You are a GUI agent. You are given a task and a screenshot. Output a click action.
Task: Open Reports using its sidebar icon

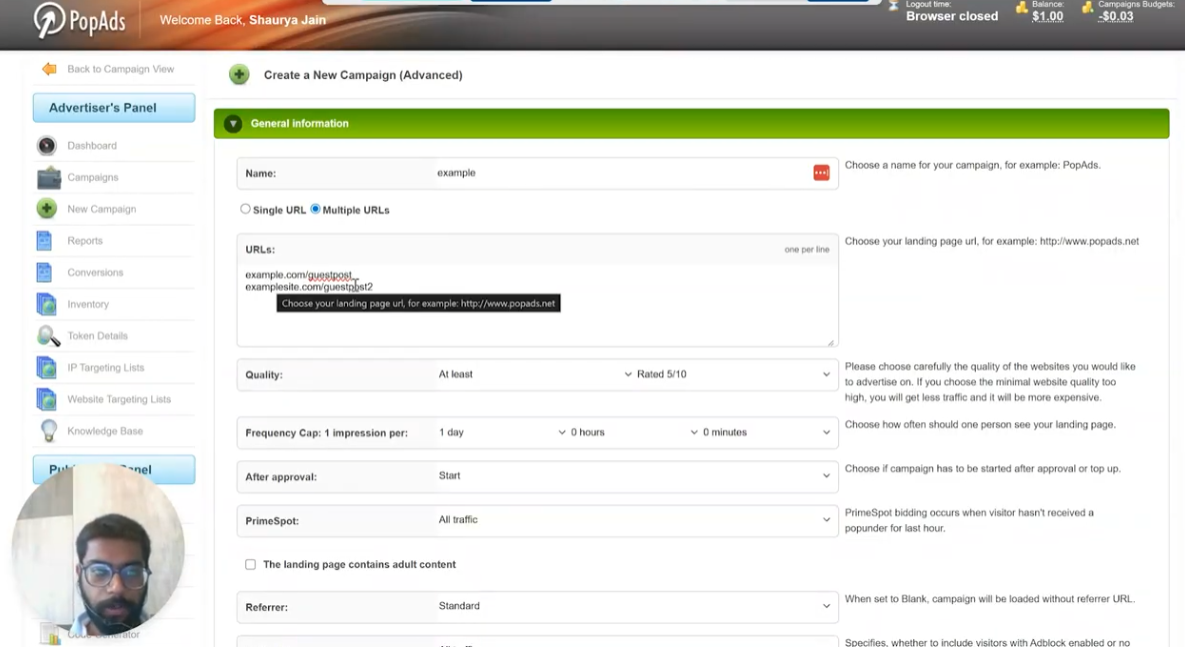click(x=45, y=241)
